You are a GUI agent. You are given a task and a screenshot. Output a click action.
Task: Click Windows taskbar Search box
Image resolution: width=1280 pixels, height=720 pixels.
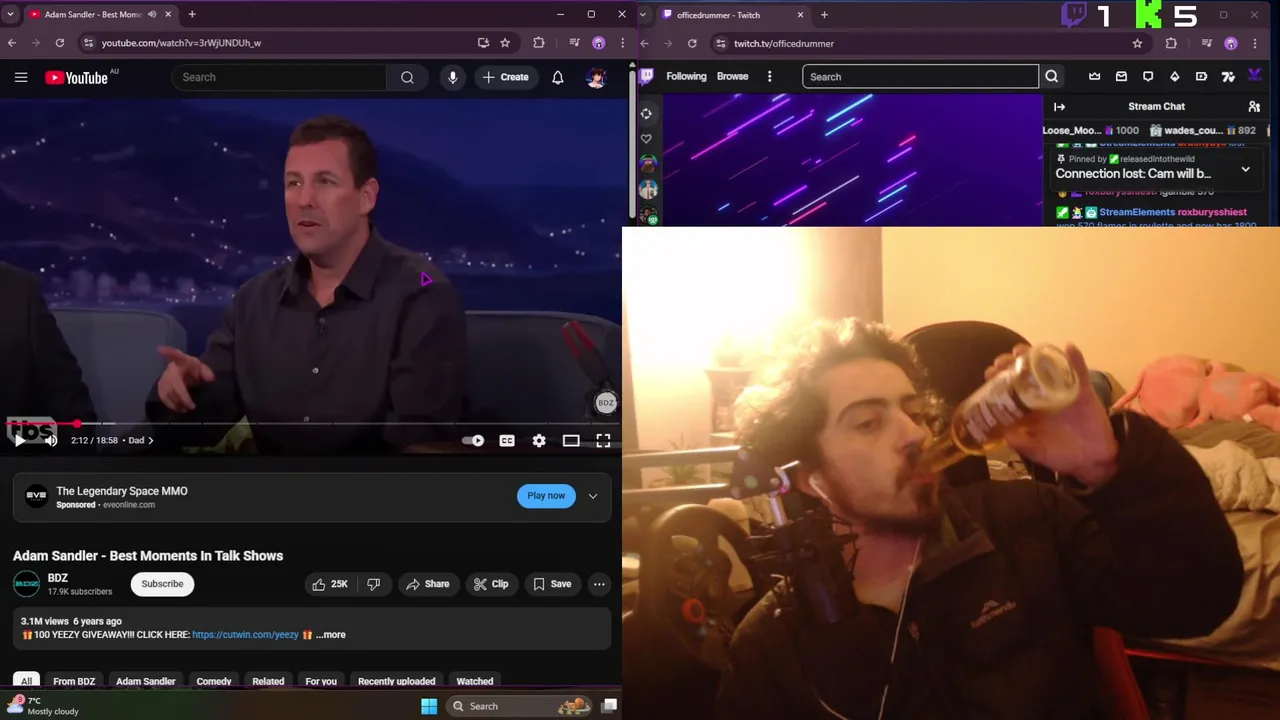[x=520, y=706]
